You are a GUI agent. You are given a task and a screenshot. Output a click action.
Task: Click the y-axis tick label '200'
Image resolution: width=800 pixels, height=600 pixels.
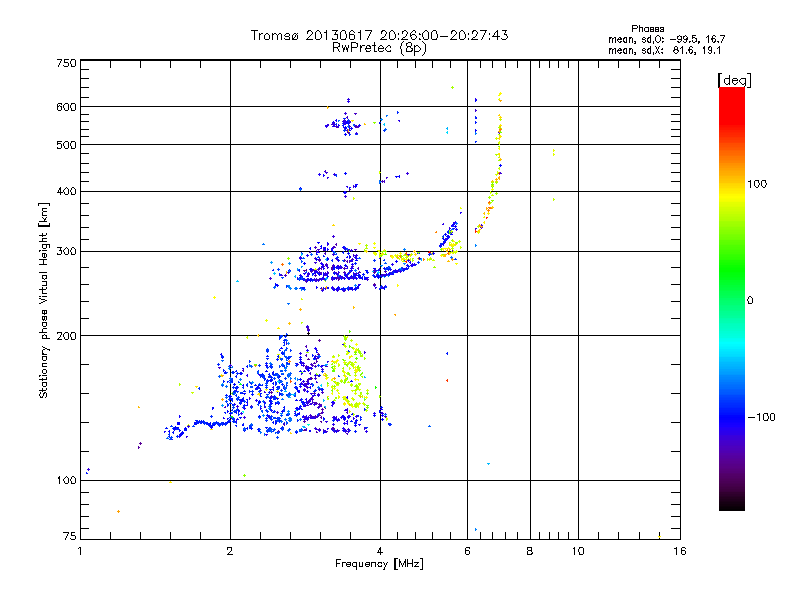(x=66, y=336)
